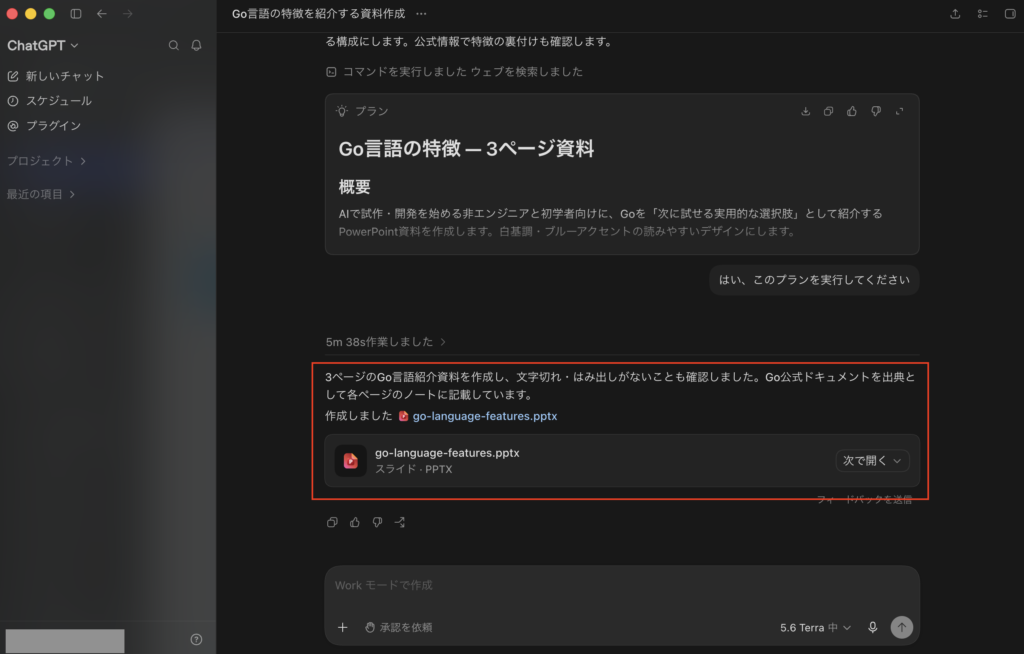Open the ChatGPT model switcher dropdown
Image resolution: width=1024 pixels, height=654 pixels.
[42, 45]
